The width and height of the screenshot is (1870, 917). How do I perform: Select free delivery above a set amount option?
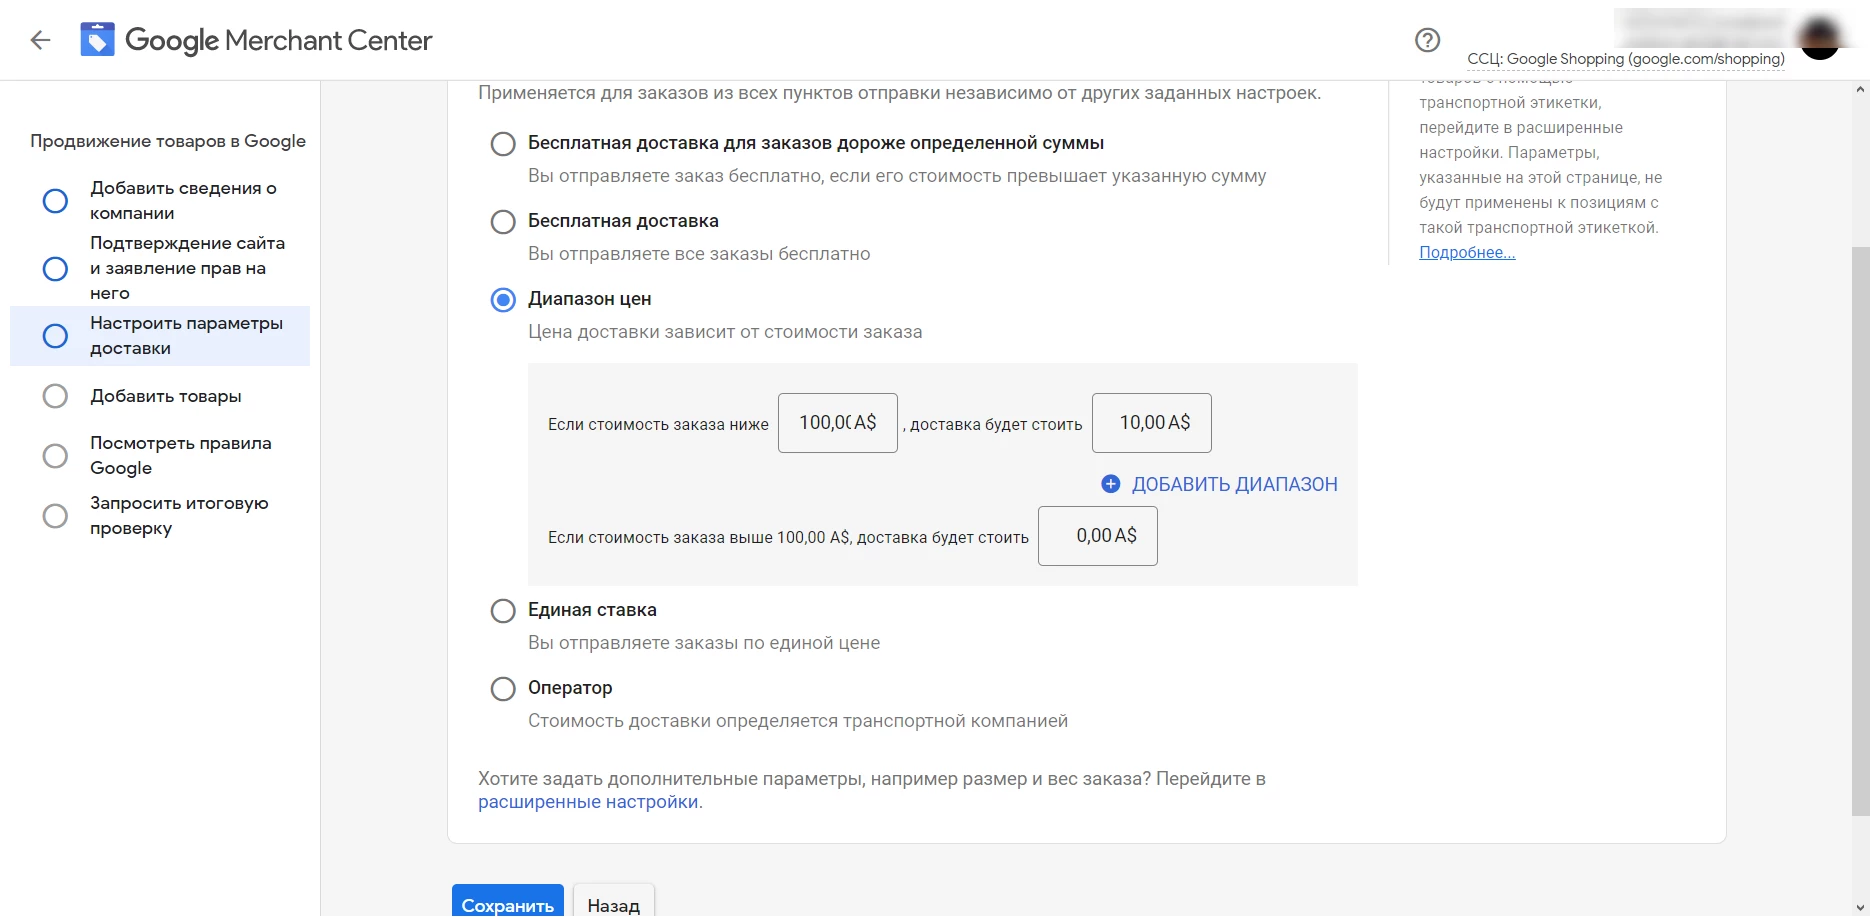pos(503,144)
